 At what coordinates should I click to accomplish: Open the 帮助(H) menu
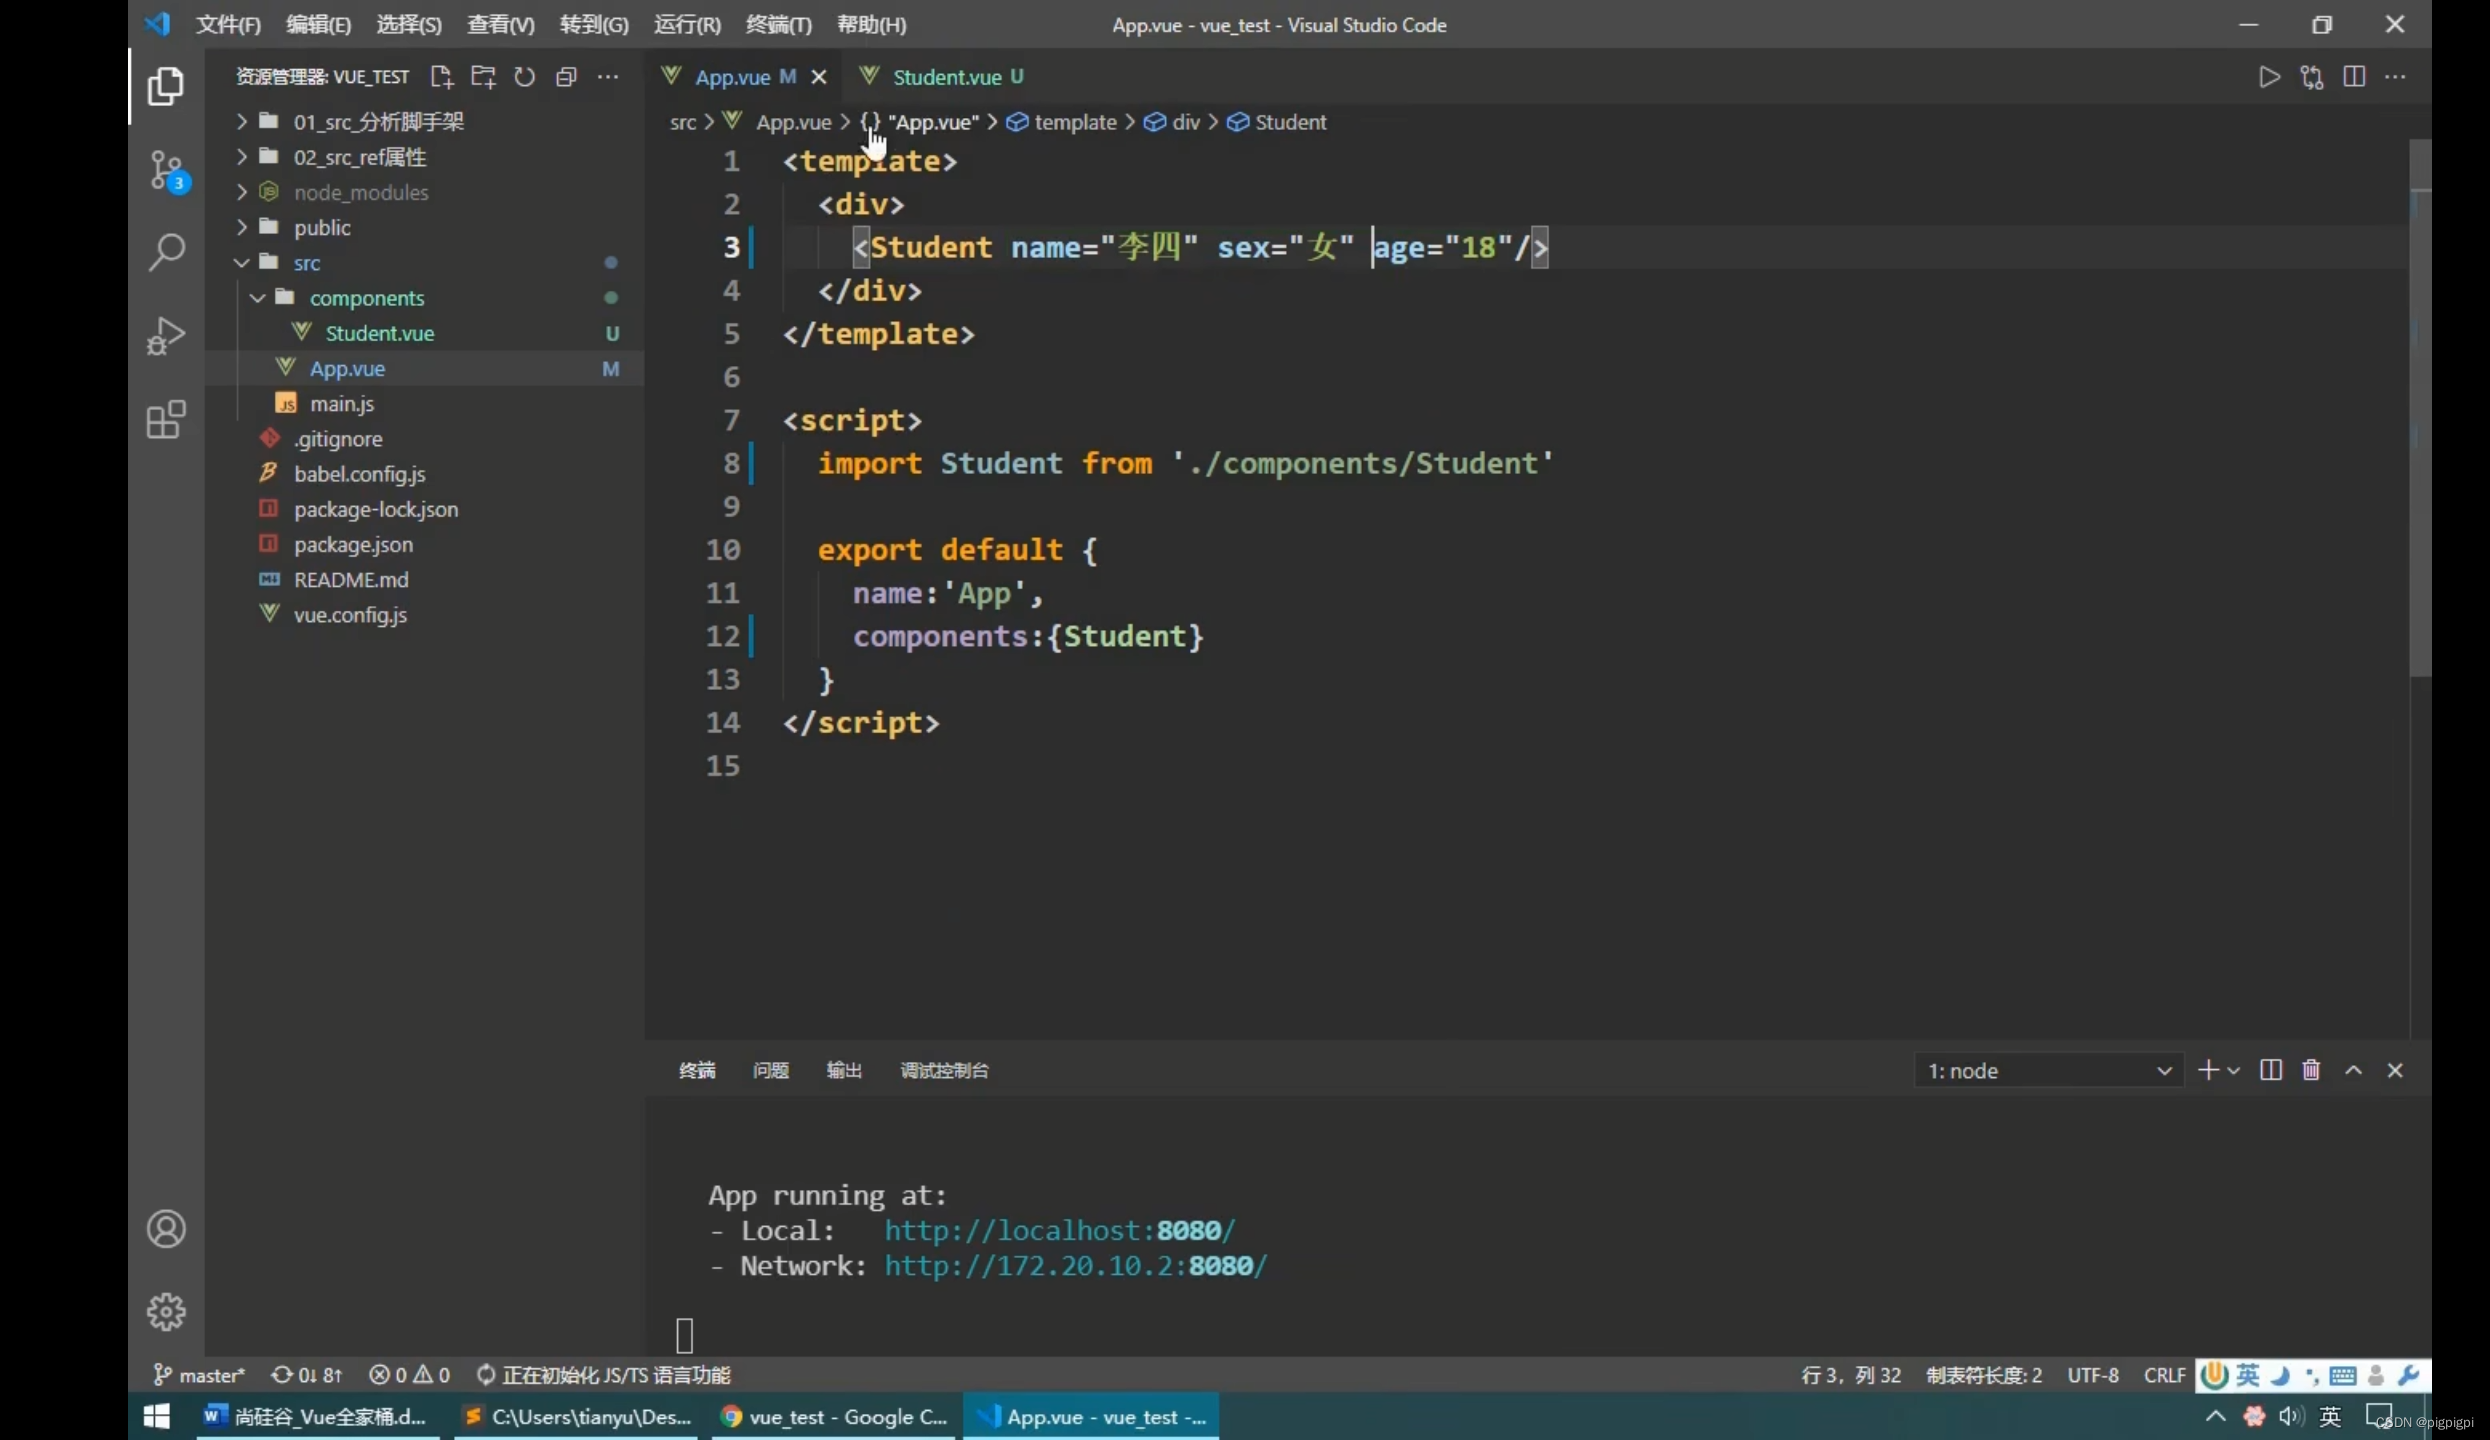click(x=871, y=25)
